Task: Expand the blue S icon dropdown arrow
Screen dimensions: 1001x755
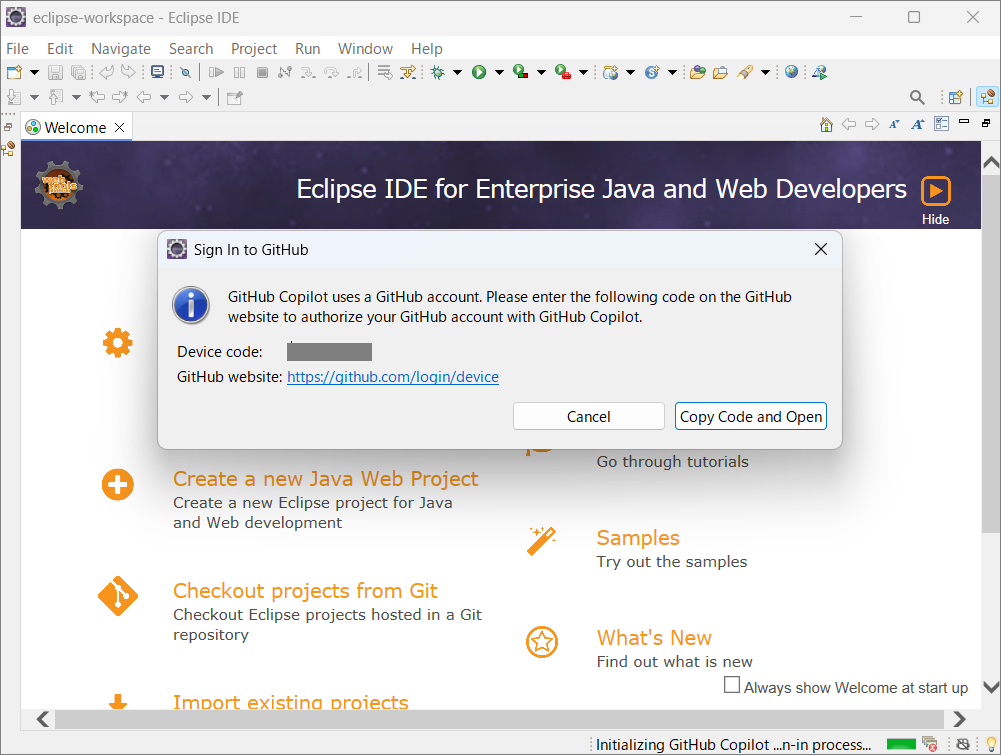Action: 672,72
